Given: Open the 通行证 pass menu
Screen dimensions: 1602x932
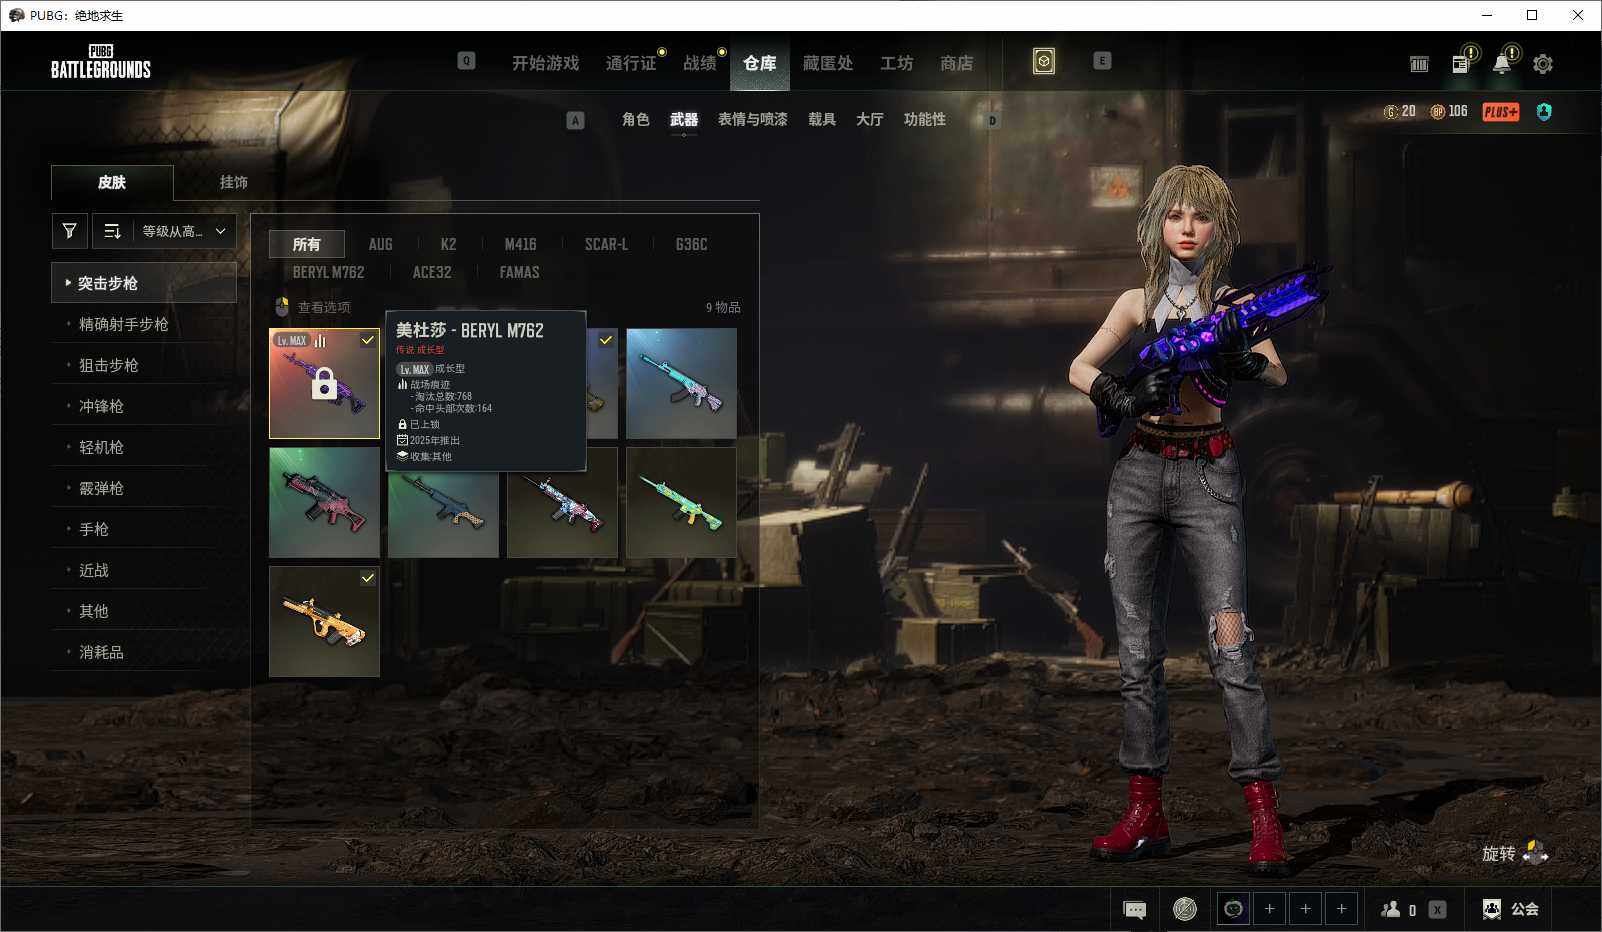Looking at the screenshot, I should click(x=631, y=63).
